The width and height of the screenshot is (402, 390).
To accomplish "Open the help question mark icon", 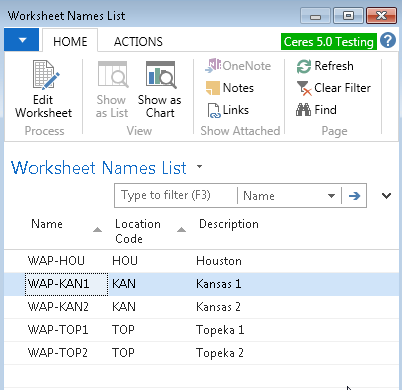I will coord(388,41).
